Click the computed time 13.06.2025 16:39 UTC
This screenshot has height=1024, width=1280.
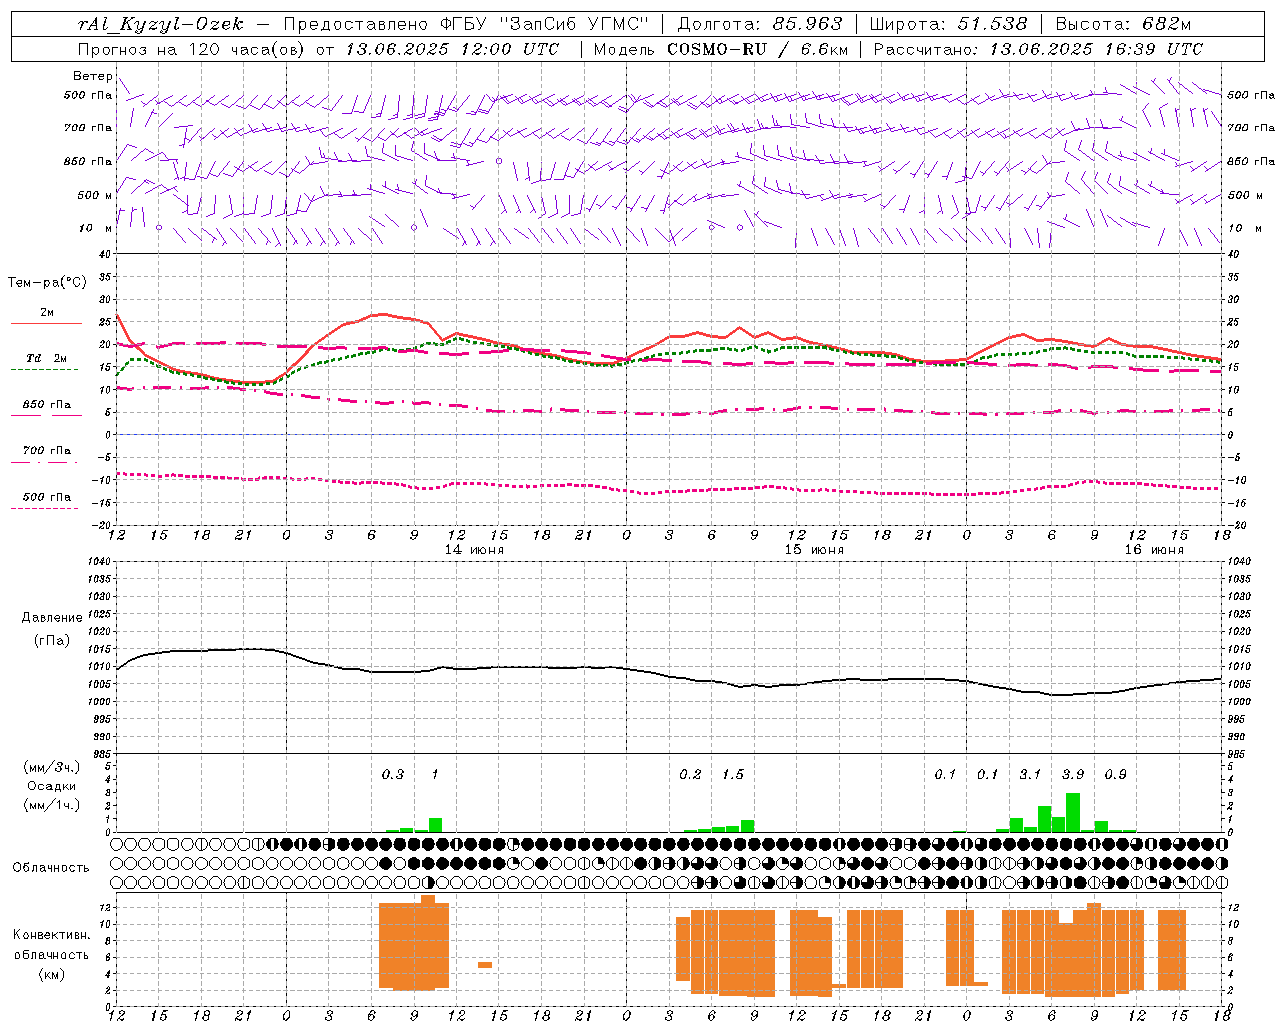[x=1096, y=48]
